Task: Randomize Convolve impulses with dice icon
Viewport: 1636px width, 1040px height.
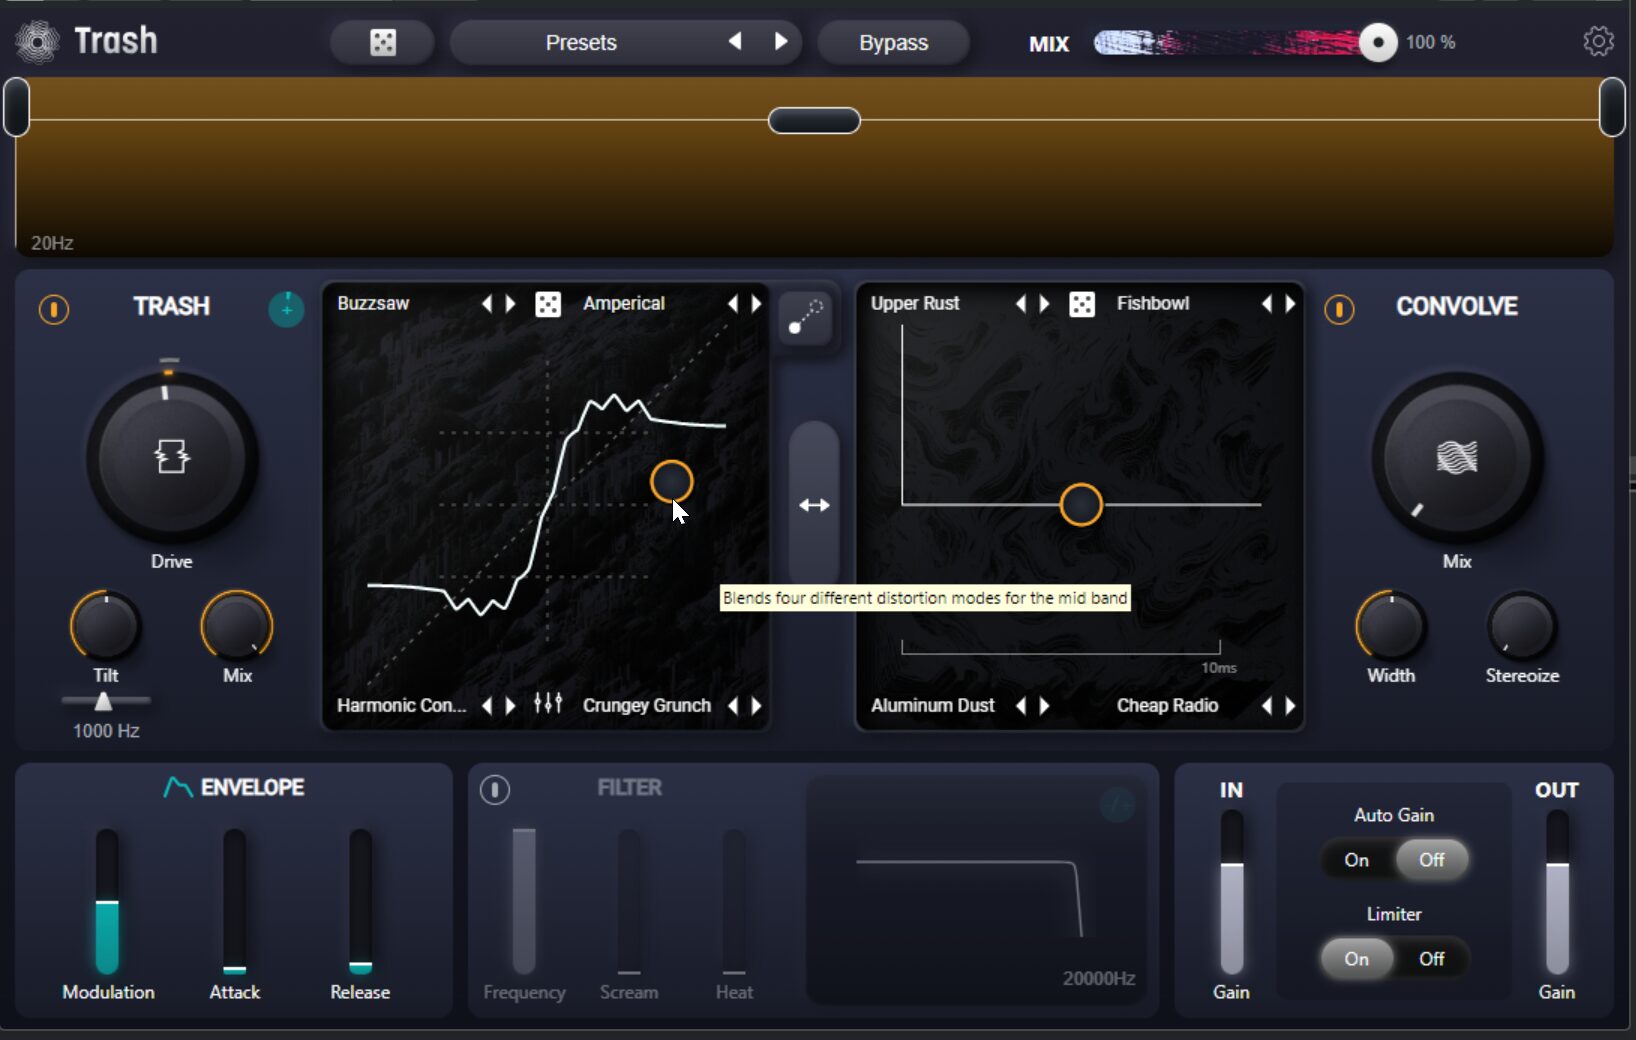Action: click(x=1082, y=304)
